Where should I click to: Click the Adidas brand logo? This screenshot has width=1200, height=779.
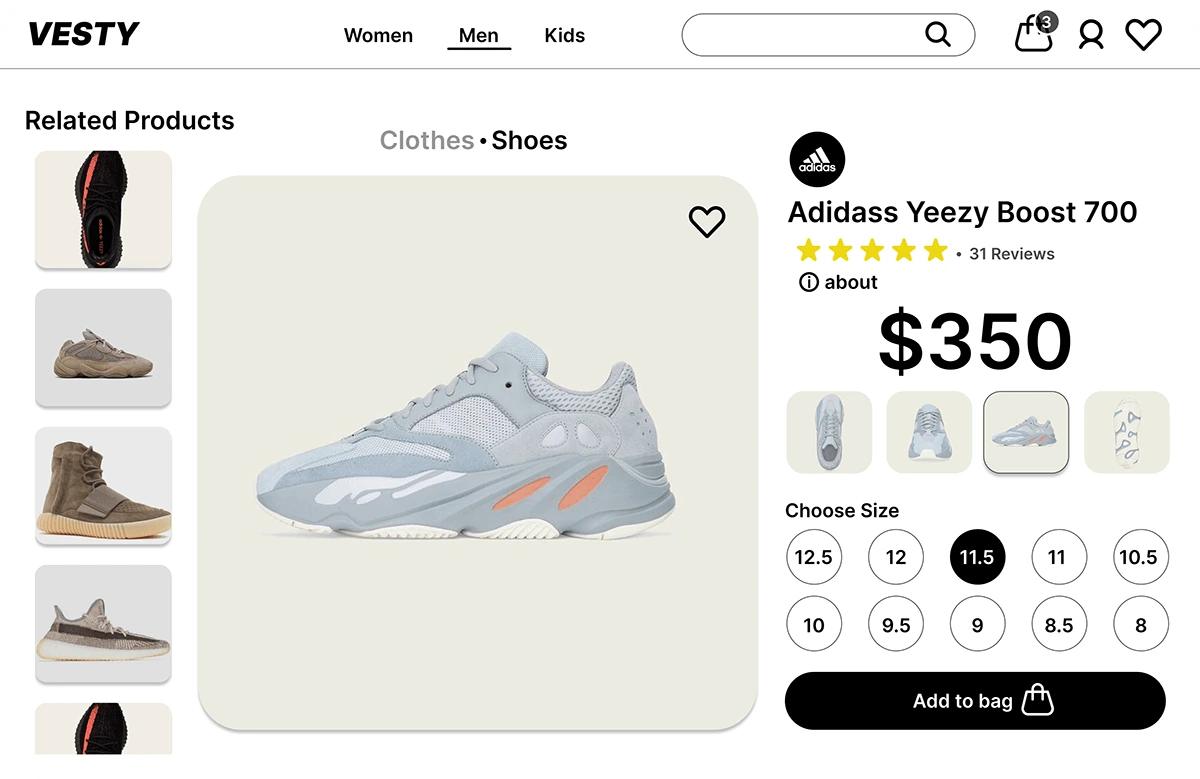coord(817,160)
